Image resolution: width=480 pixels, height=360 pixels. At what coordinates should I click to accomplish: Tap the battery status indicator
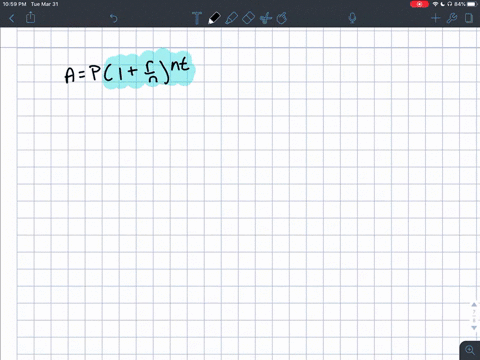coord(471,4)
